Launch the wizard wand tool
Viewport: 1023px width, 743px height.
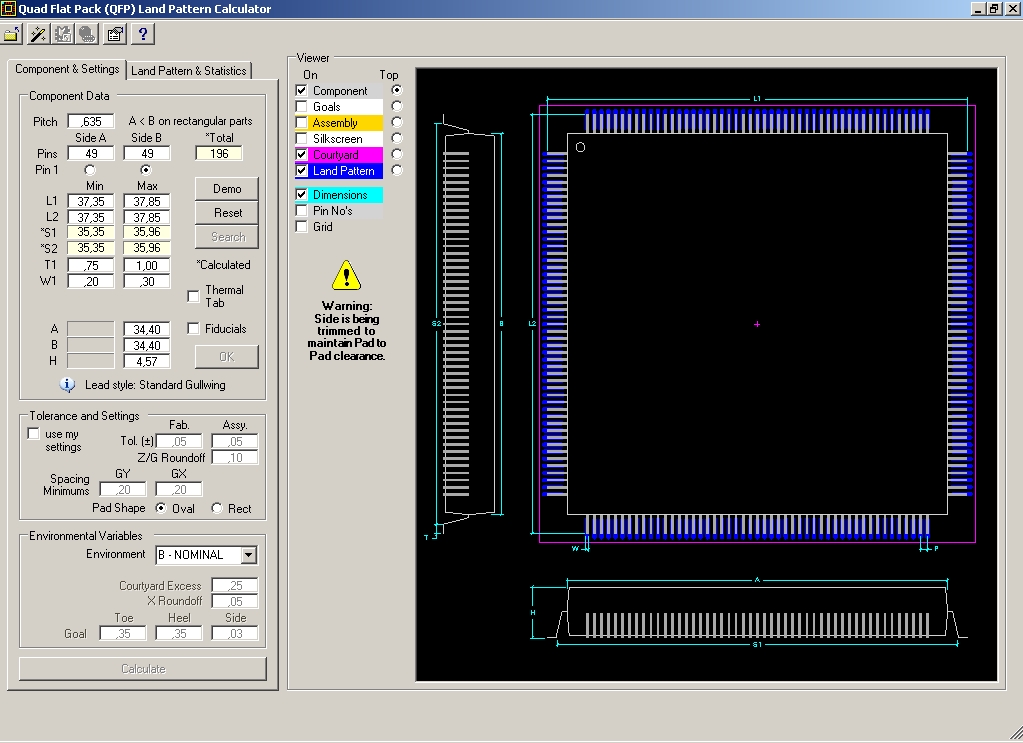point(38,35)
